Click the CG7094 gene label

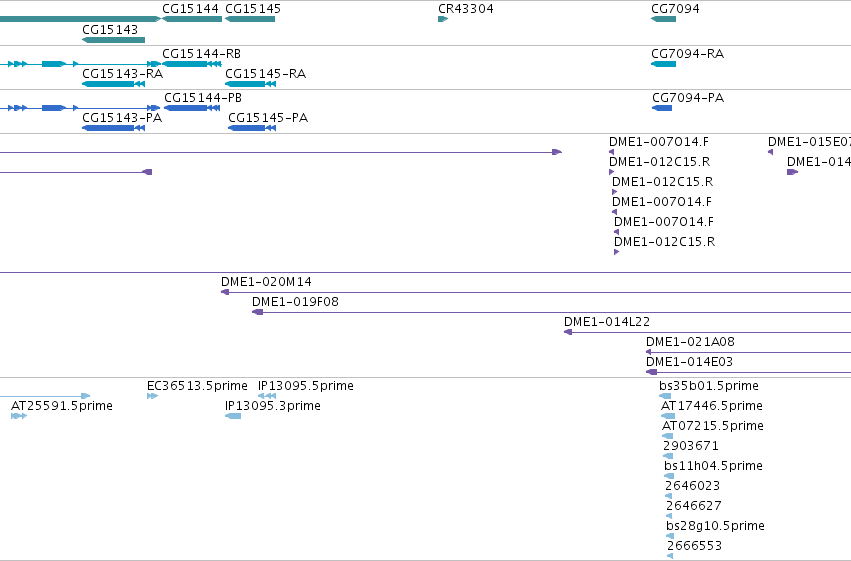[675, 9]
